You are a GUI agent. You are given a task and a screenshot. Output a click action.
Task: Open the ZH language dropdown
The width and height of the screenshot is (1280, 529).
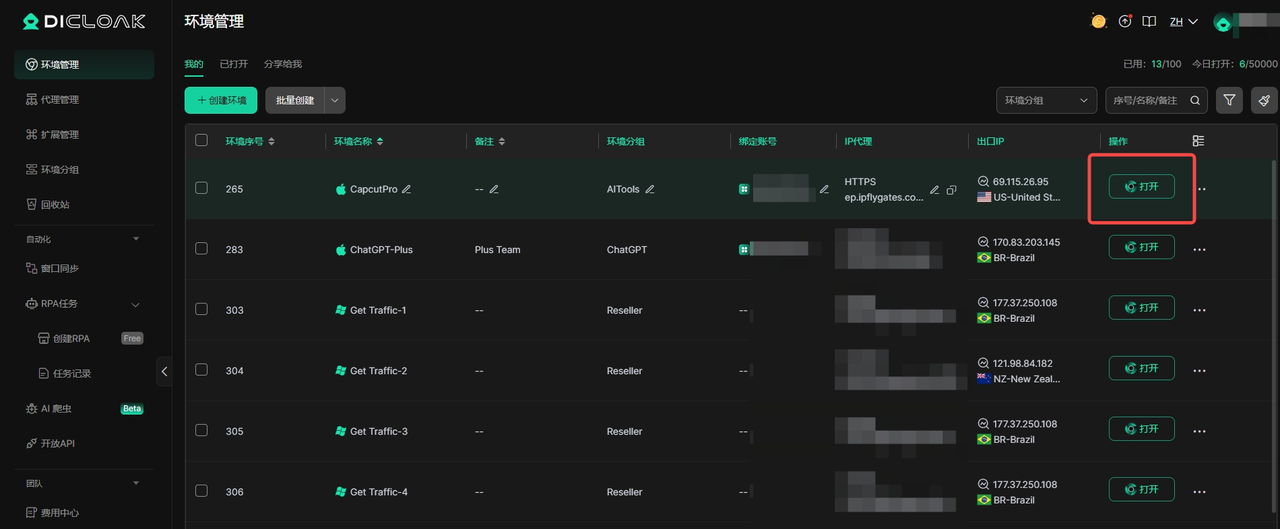click(1183, 21)
